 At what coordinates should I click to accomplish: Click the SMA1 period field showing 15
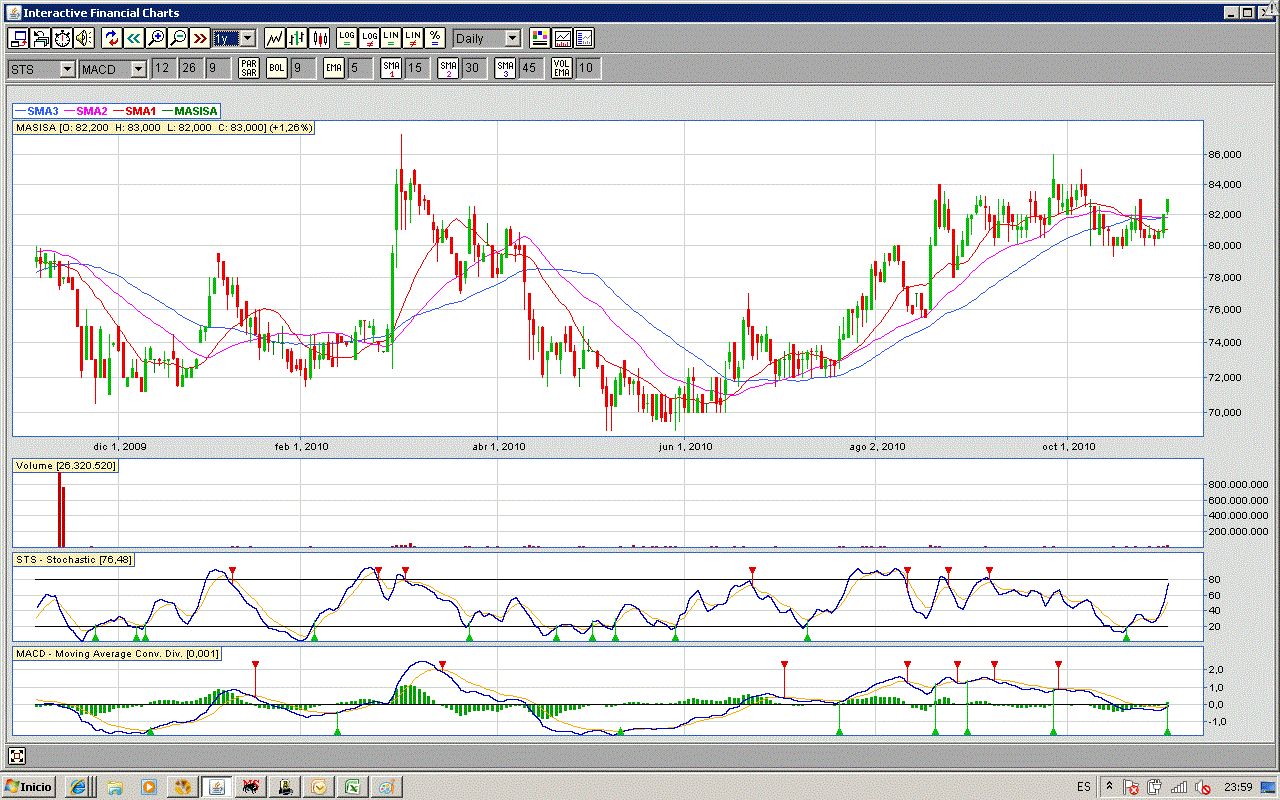(x=415, y=68)
